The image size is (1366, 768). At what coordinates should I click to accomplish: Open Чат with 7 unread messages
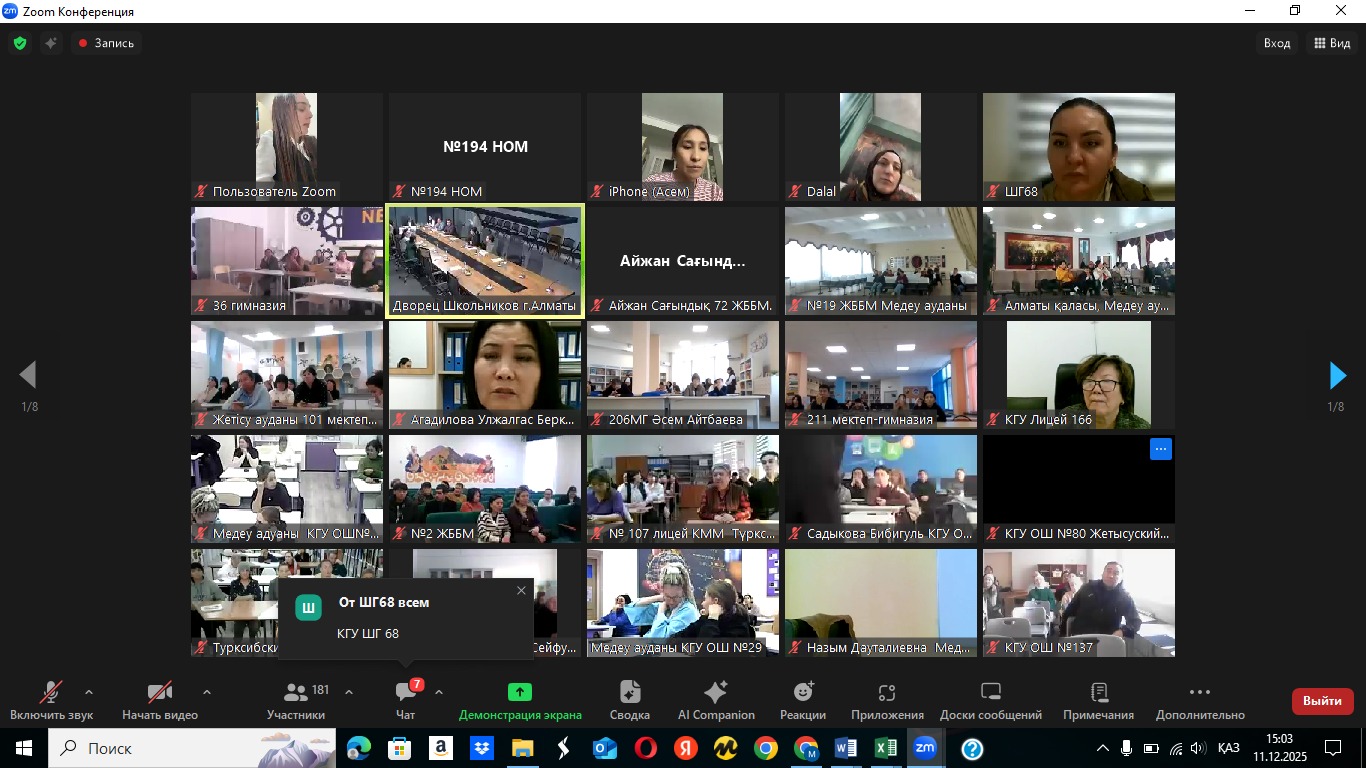(406, 693)
